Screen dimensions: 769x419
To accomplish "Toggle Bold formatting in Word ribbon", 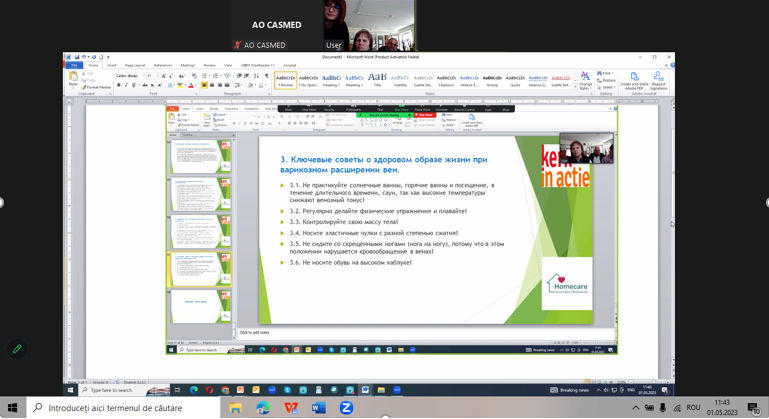I will (x=119, y=86).
